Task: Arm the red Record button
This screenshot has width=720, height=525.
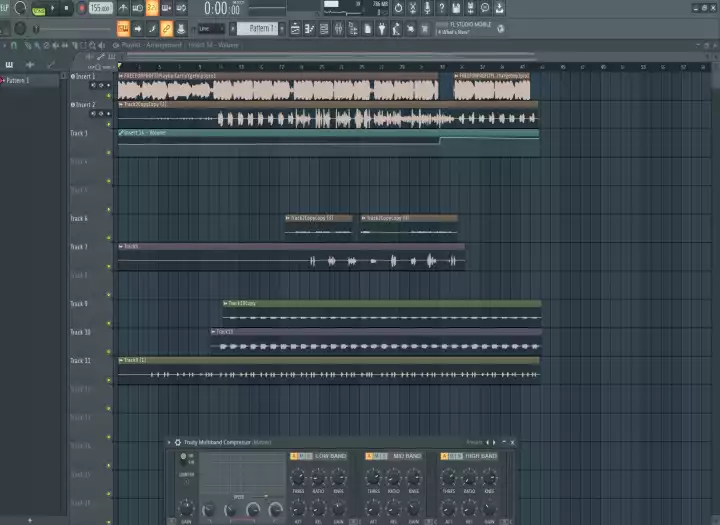Action: [81, 8]
